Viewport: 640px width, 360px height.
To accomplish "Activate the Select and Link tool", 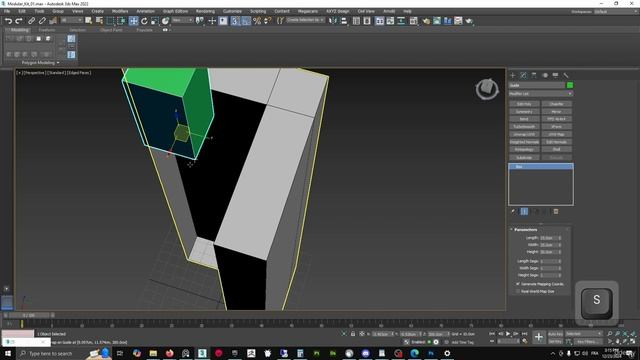I will click(31, 20).
